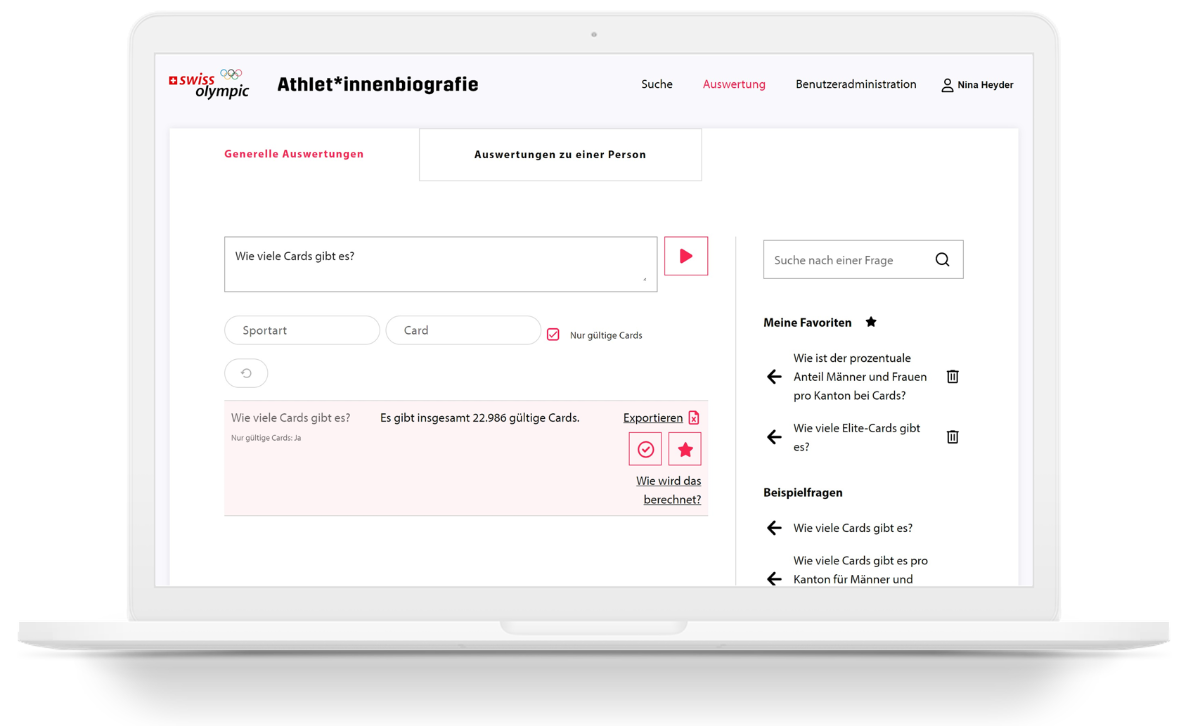Delete the Elite-Cards favorite with trash icon
Viewport: 1200px width, 726px height.
click(952, 437)
